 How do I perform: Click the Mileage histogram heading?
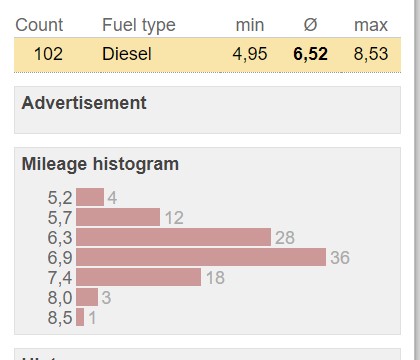[100, 164]
